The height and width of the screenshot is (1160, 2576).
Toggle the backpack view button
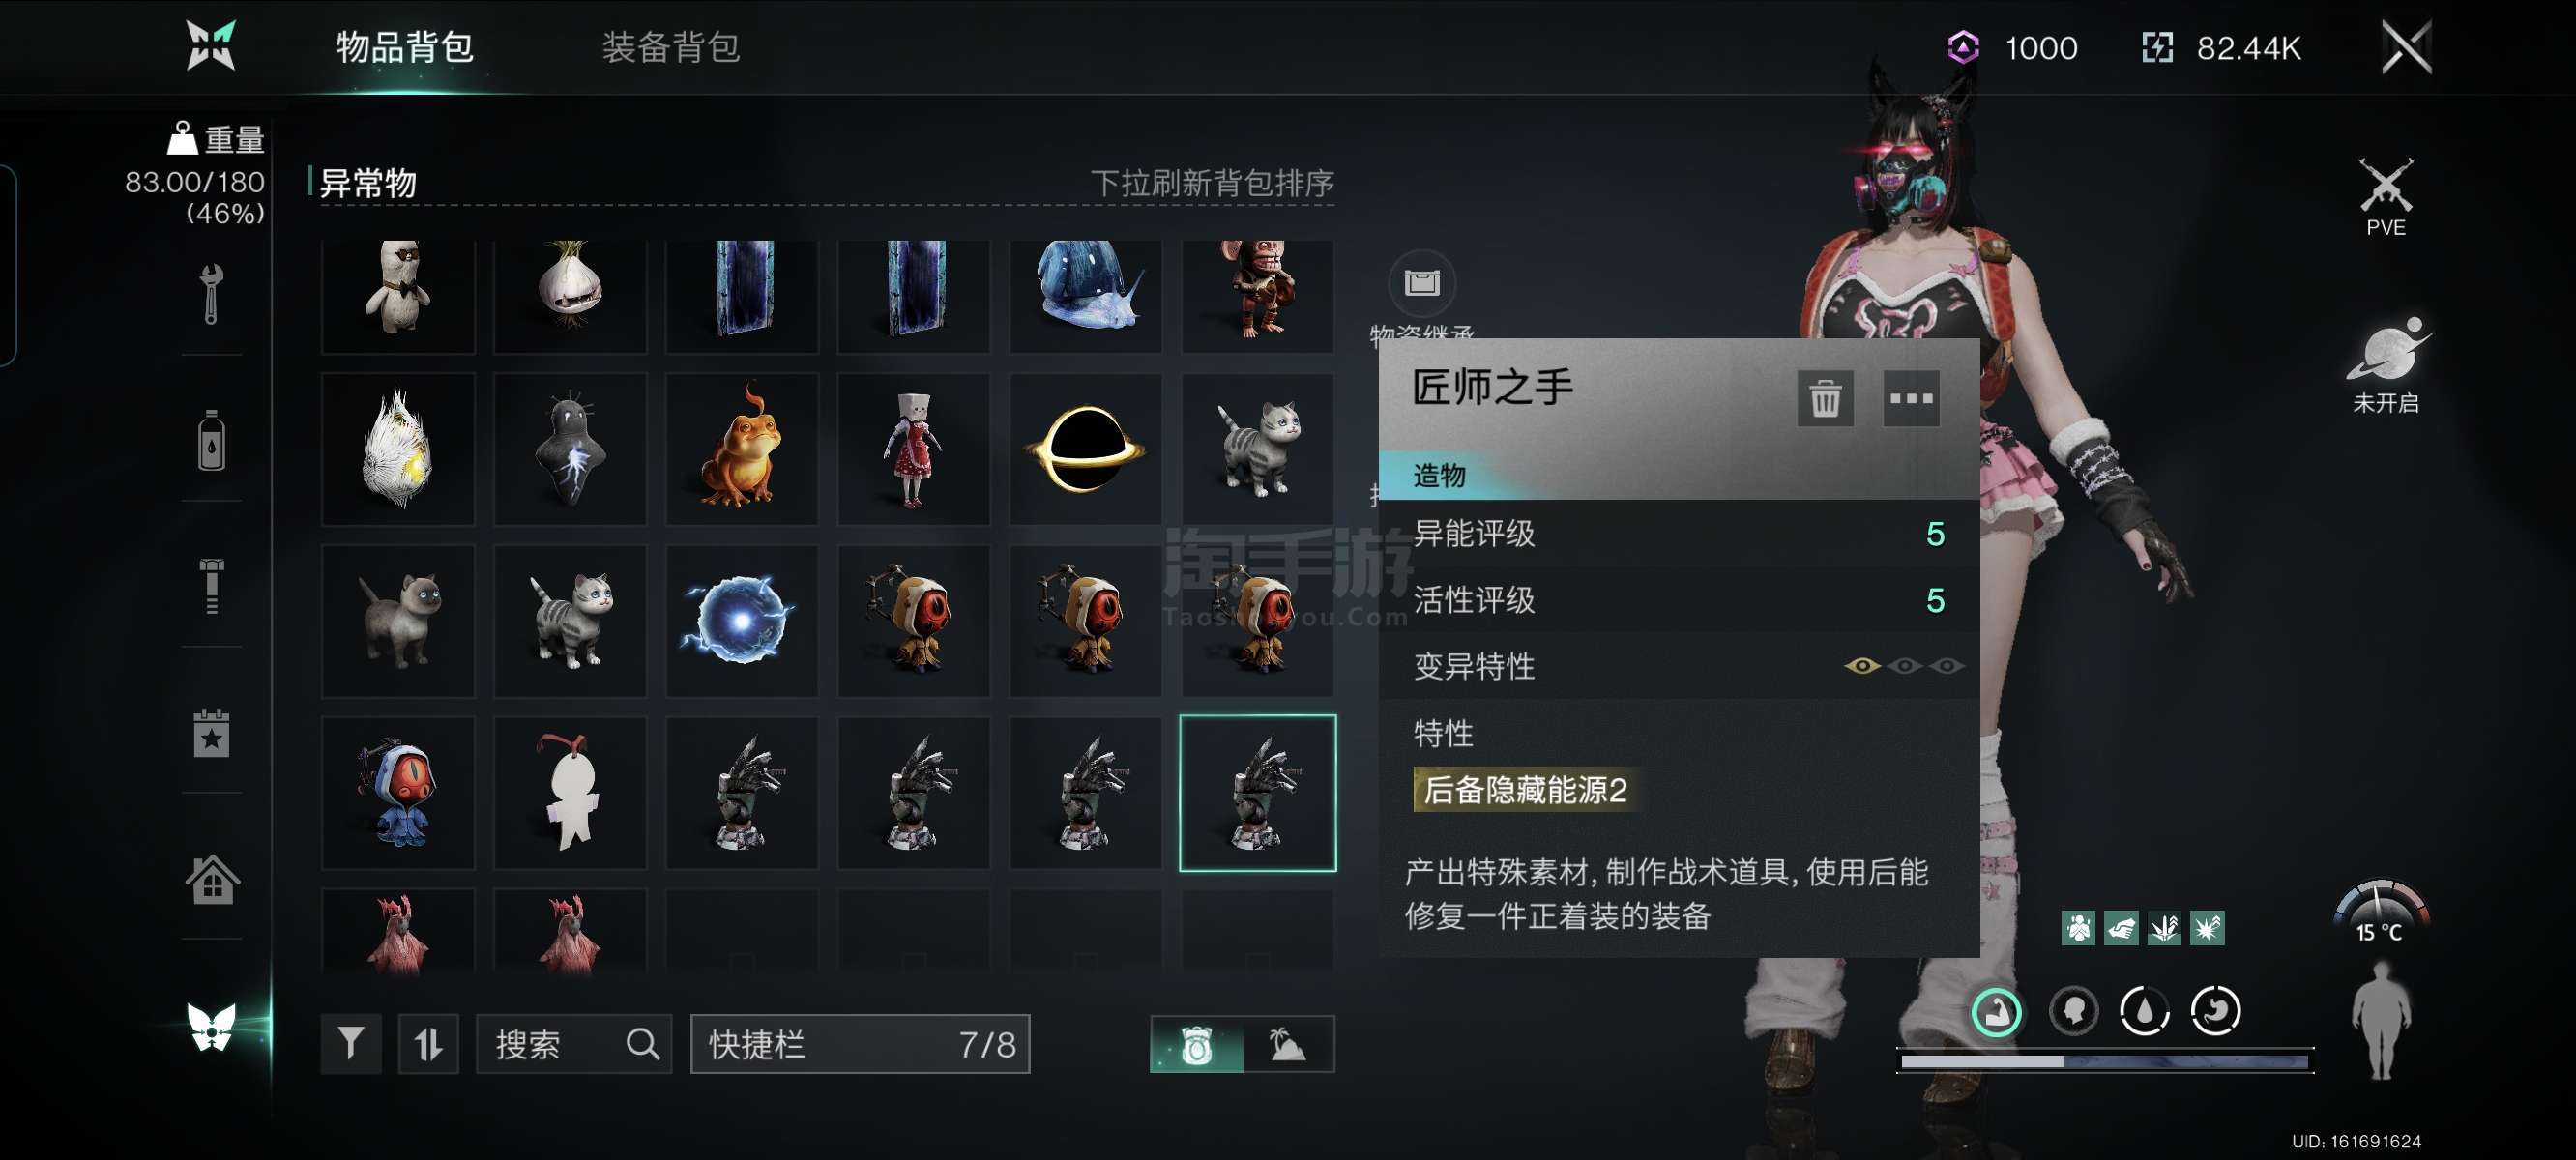coord(1196,1044)
